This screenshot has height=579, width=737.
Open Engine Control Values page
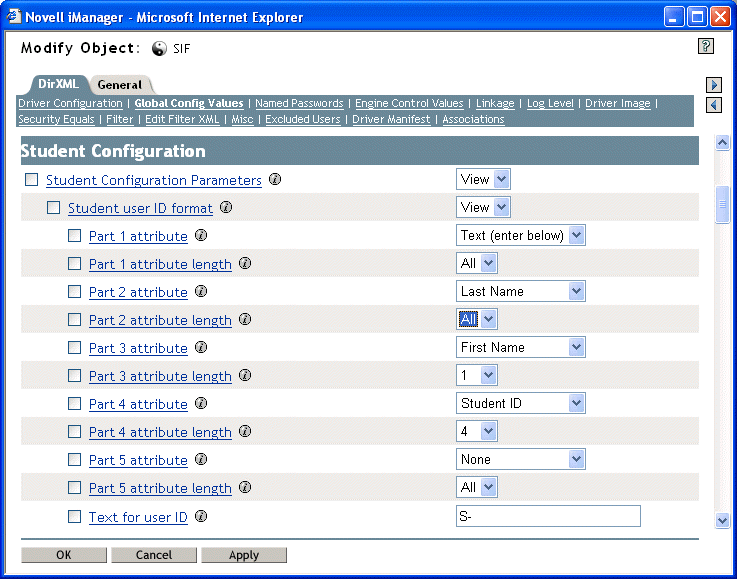pyautogui.click(x=409, y=103)
